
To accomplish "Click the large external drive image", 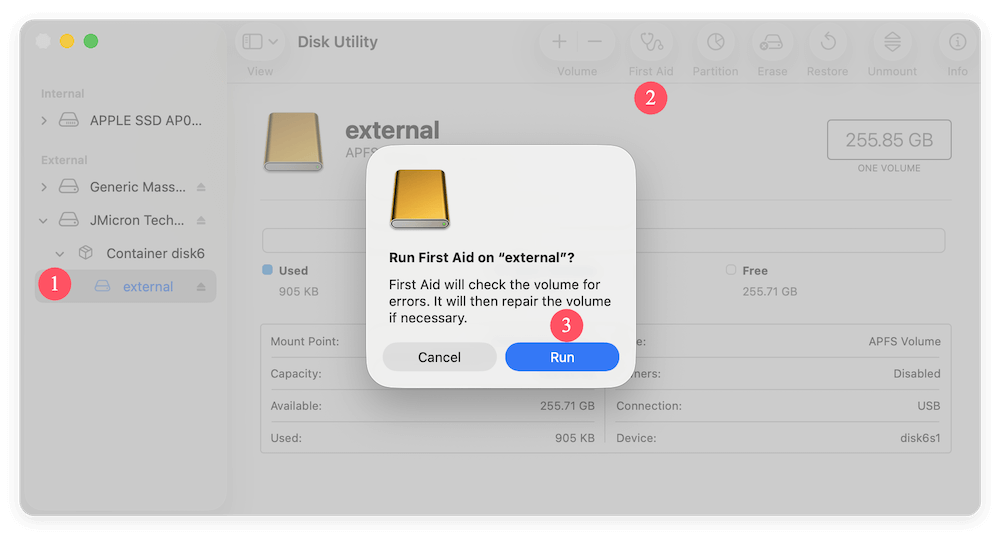I will tap(293, 142).
